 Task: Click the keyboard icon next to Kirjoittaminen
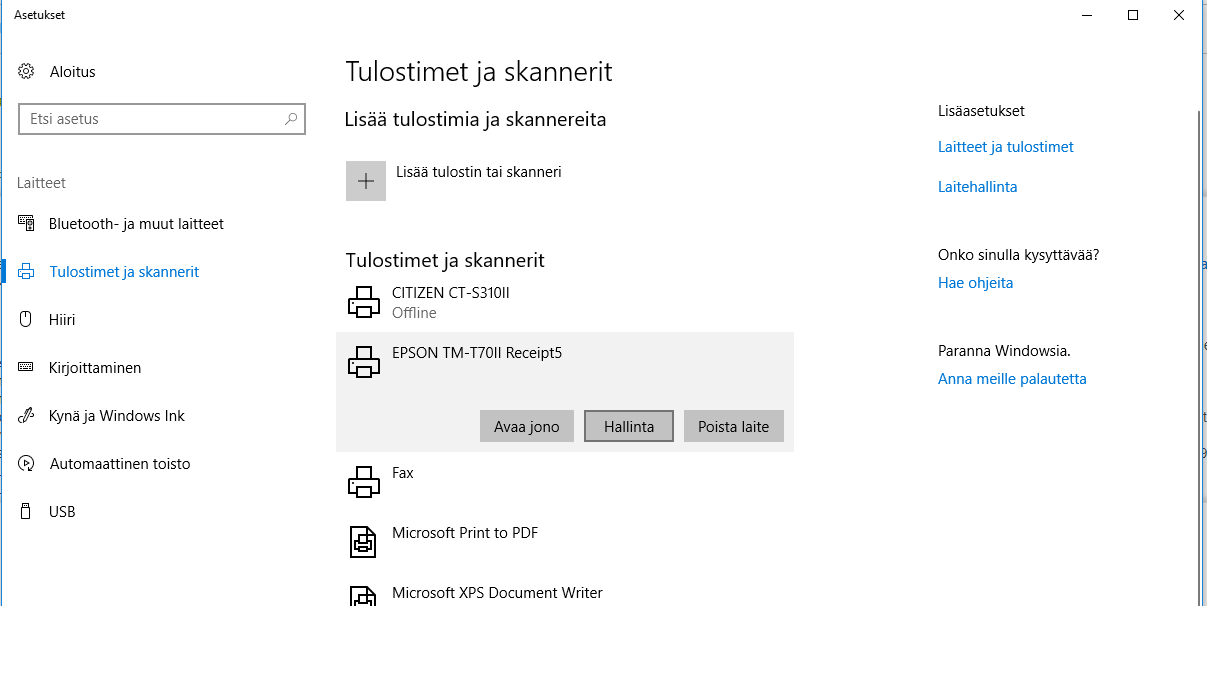coord(27,368)
